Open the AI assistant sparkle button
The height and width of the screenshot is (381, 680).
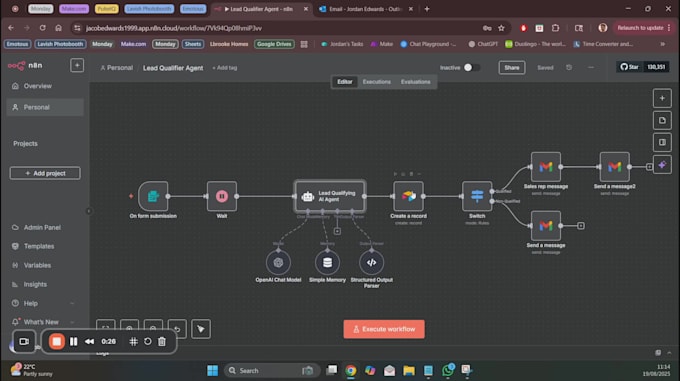click(662, 165)
